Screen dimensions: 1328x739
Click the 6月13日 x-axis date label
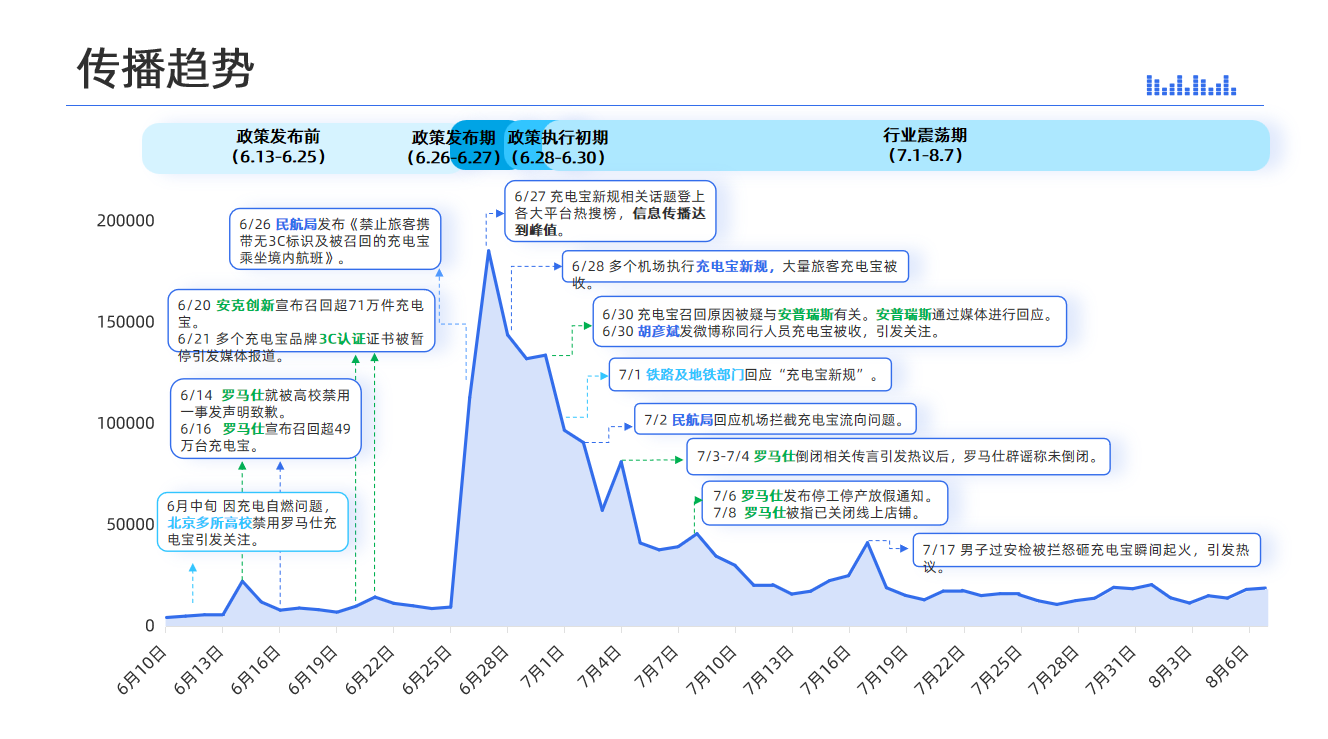click(x=198, y=670)
